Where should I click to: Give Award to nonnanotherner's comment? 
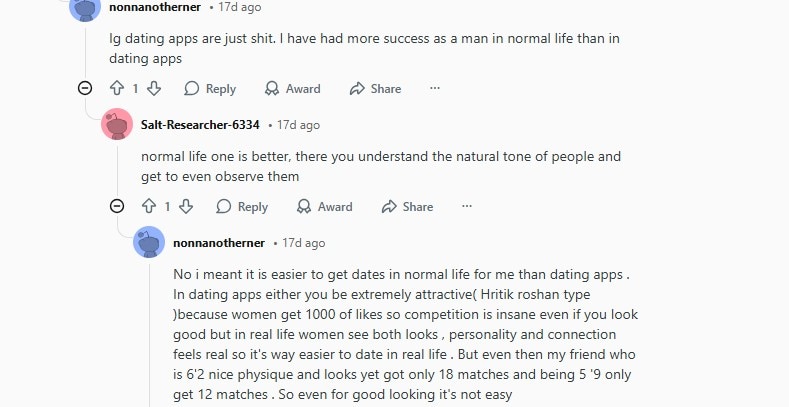pos(292,89)
